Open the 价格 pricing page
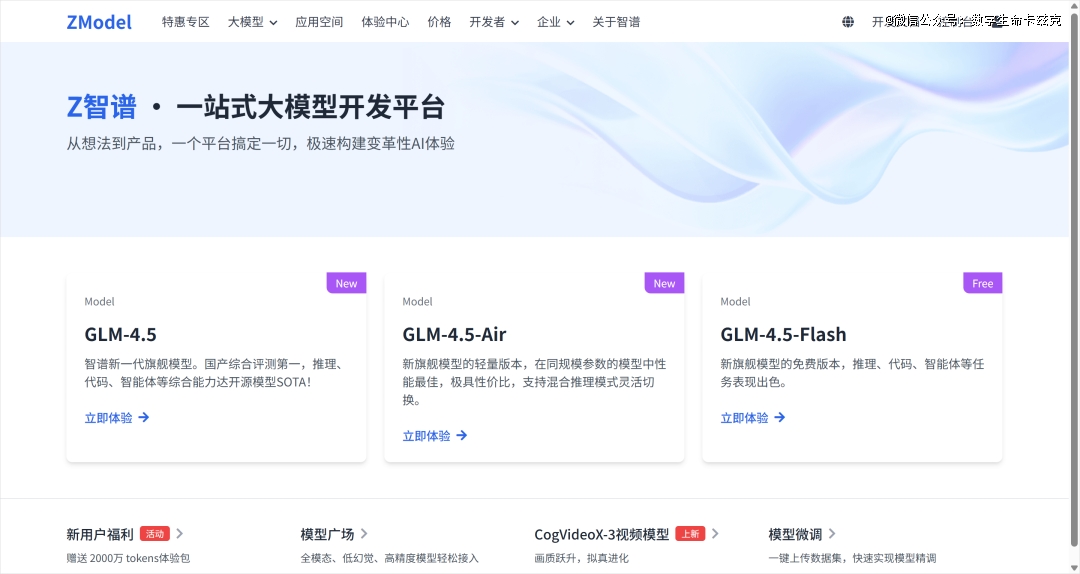This screenshot has width=1080, height=574. 439,22
